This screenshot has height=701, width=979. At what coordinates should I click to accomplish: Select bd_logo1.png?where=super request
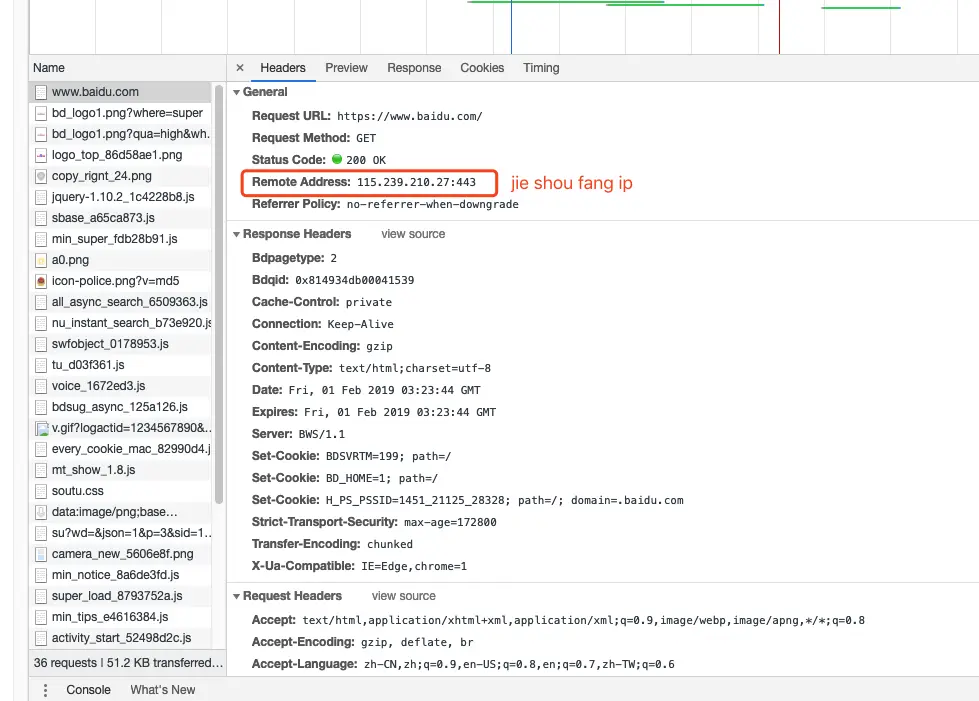click(x=120, y=113)
